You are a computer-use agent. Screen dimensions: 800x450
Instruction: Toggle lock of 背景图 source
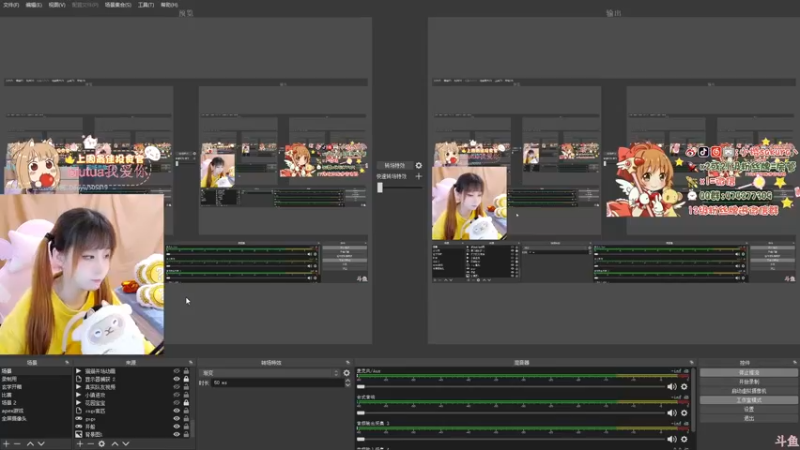(x=186, y=434)
